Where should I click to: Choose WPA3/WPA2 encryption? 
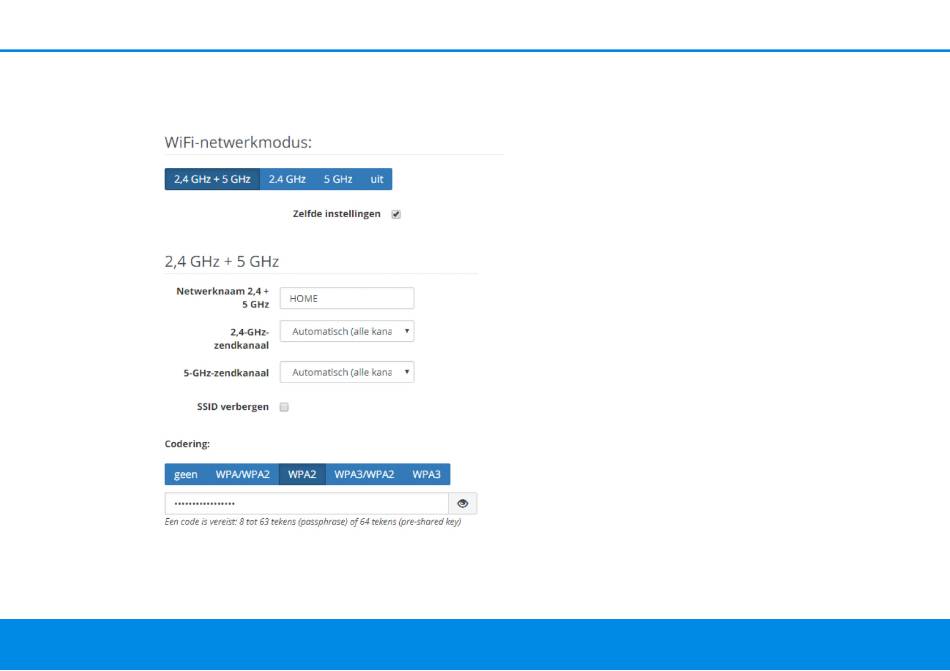(x=364, y=474)
